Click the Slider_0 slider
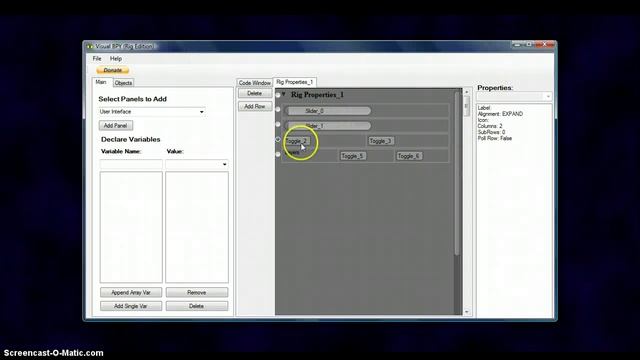This screenshot has height=360, width=640. click(x=328, y=111)
